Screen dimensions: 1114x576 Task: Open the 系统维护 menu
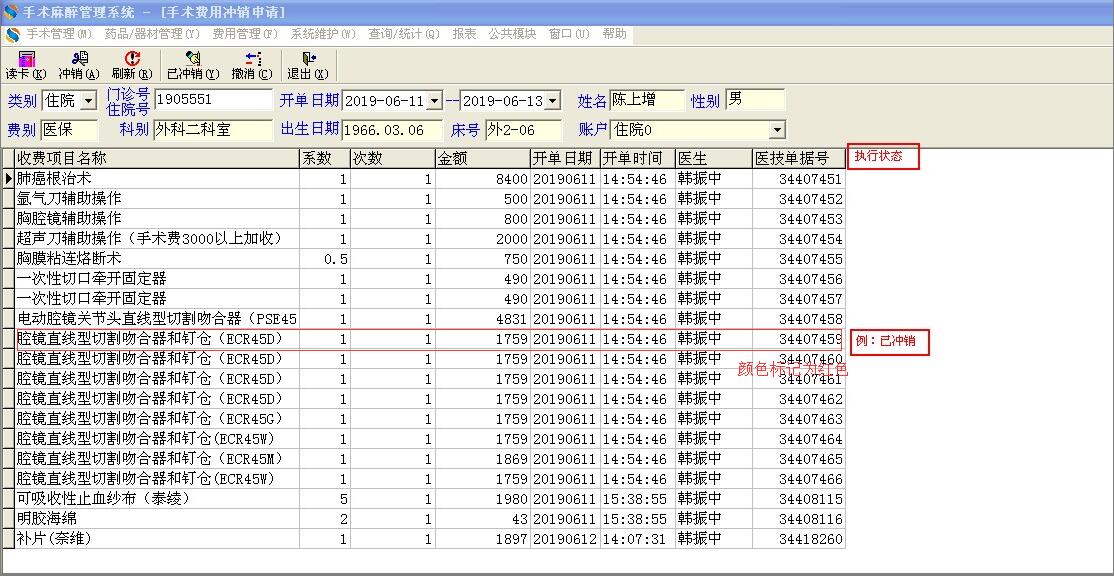[323, 33]
